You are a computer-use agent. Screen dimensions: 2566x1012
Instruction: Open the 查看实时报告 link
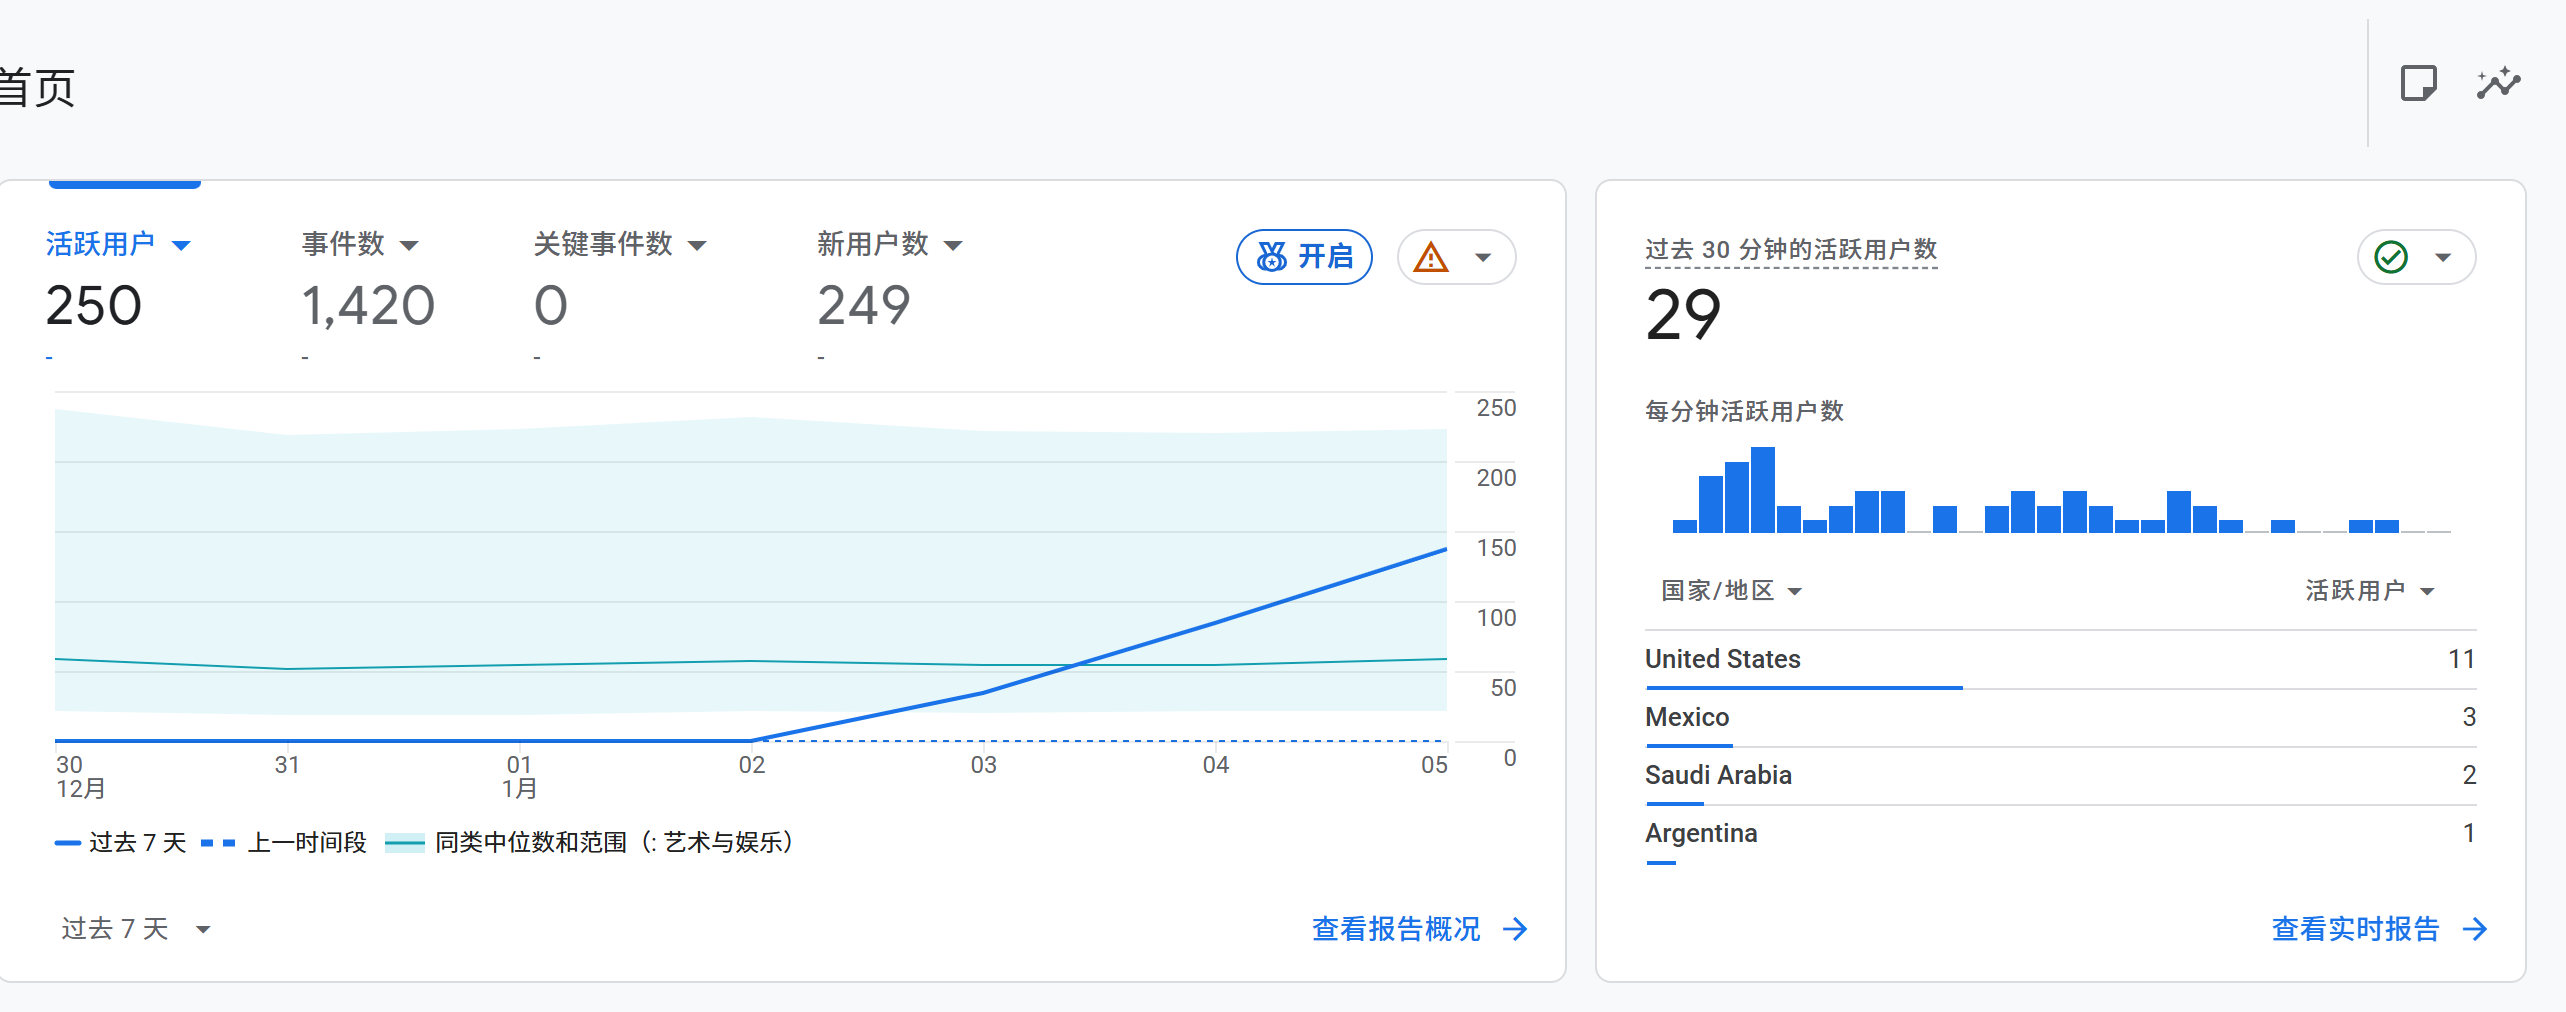[2355, 929]
